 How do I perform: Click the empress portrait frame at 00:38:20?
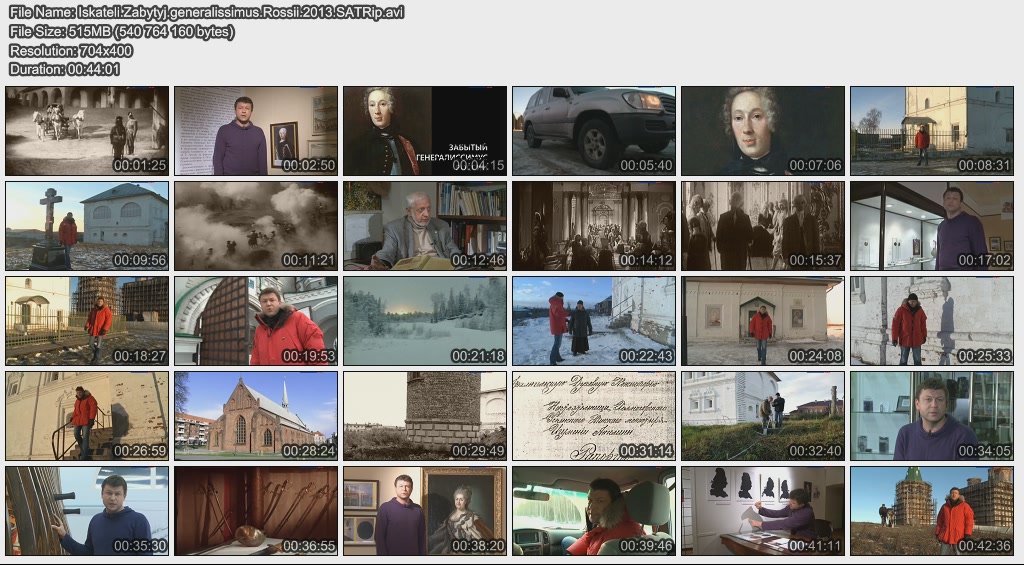coord(425,511)
